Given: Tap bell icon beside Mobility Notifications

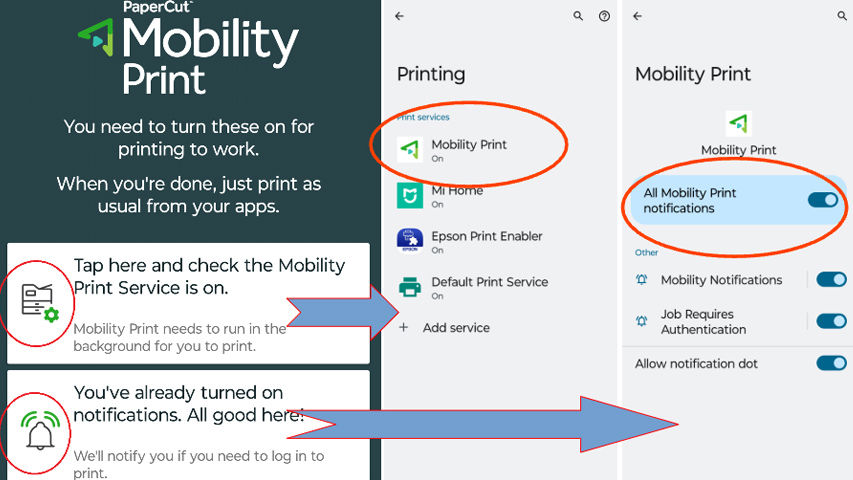Looking at the screenshot, I should click(641, 280).
